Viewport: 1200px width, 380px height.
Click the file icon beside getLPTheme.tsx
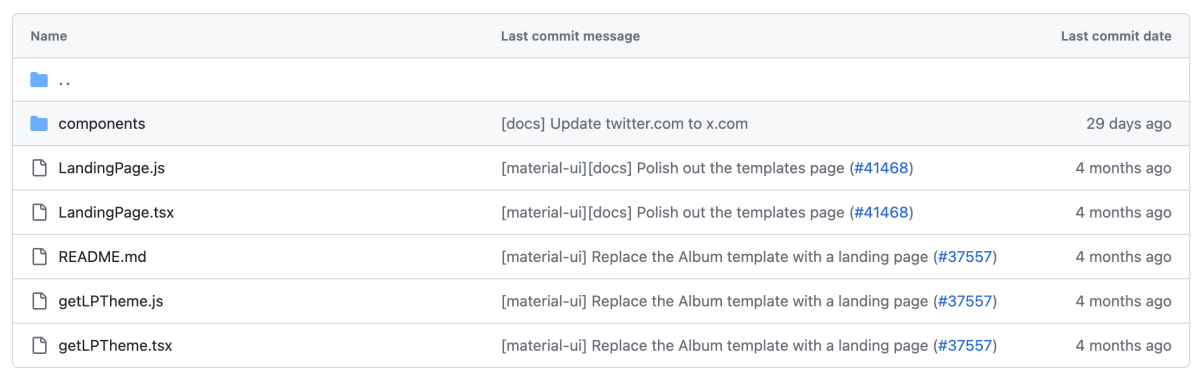[39, 345]
